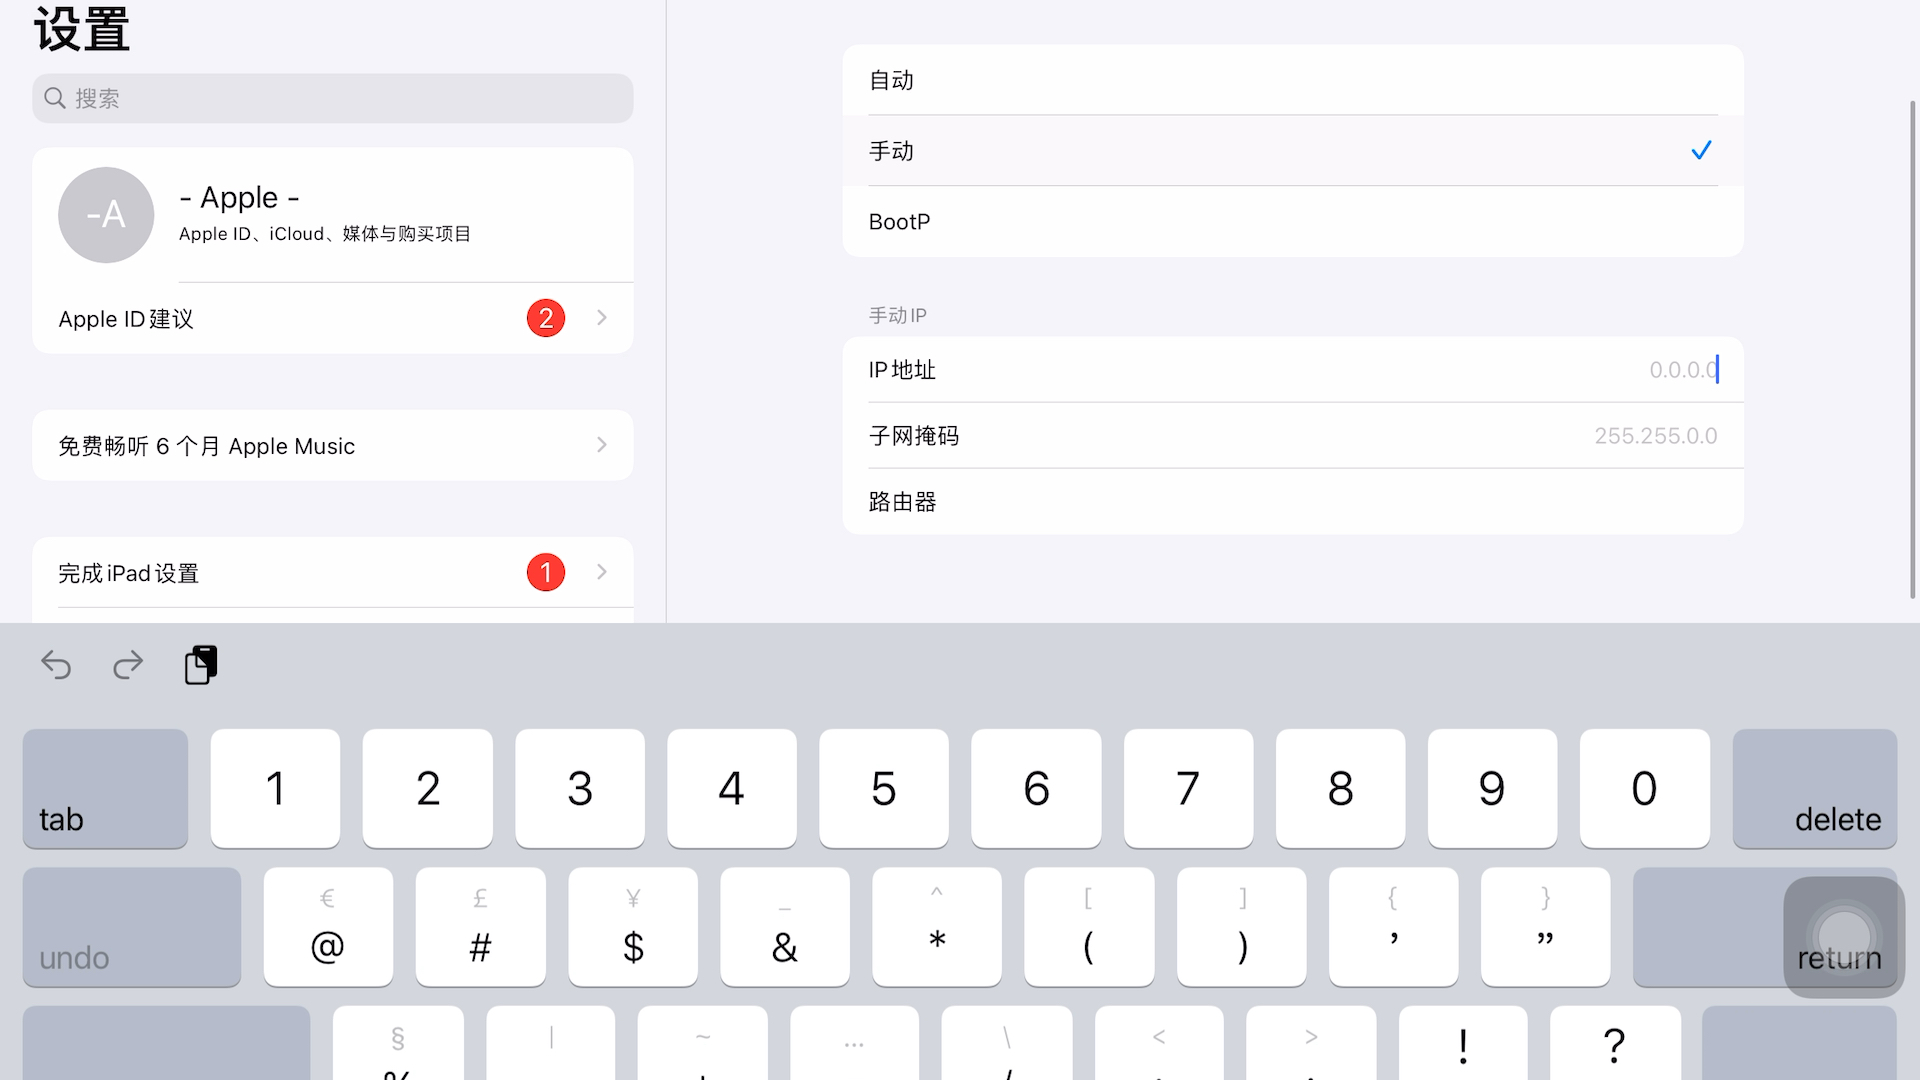Tap the red badge on Apple ID建议
Screen dimensions: 1920x1080
click(x=546, y=318)
